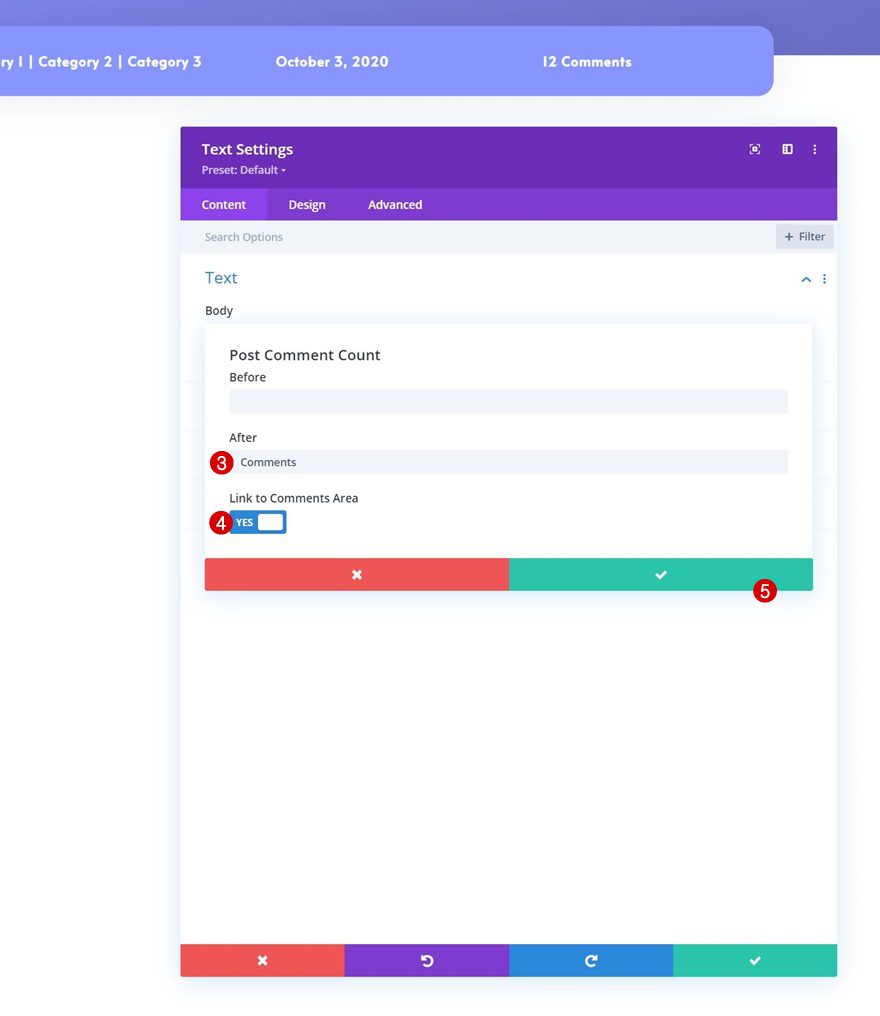The height and width of the screenshot is (1016, 880).
Task: Select the Content tab
Action: point(224,204)
